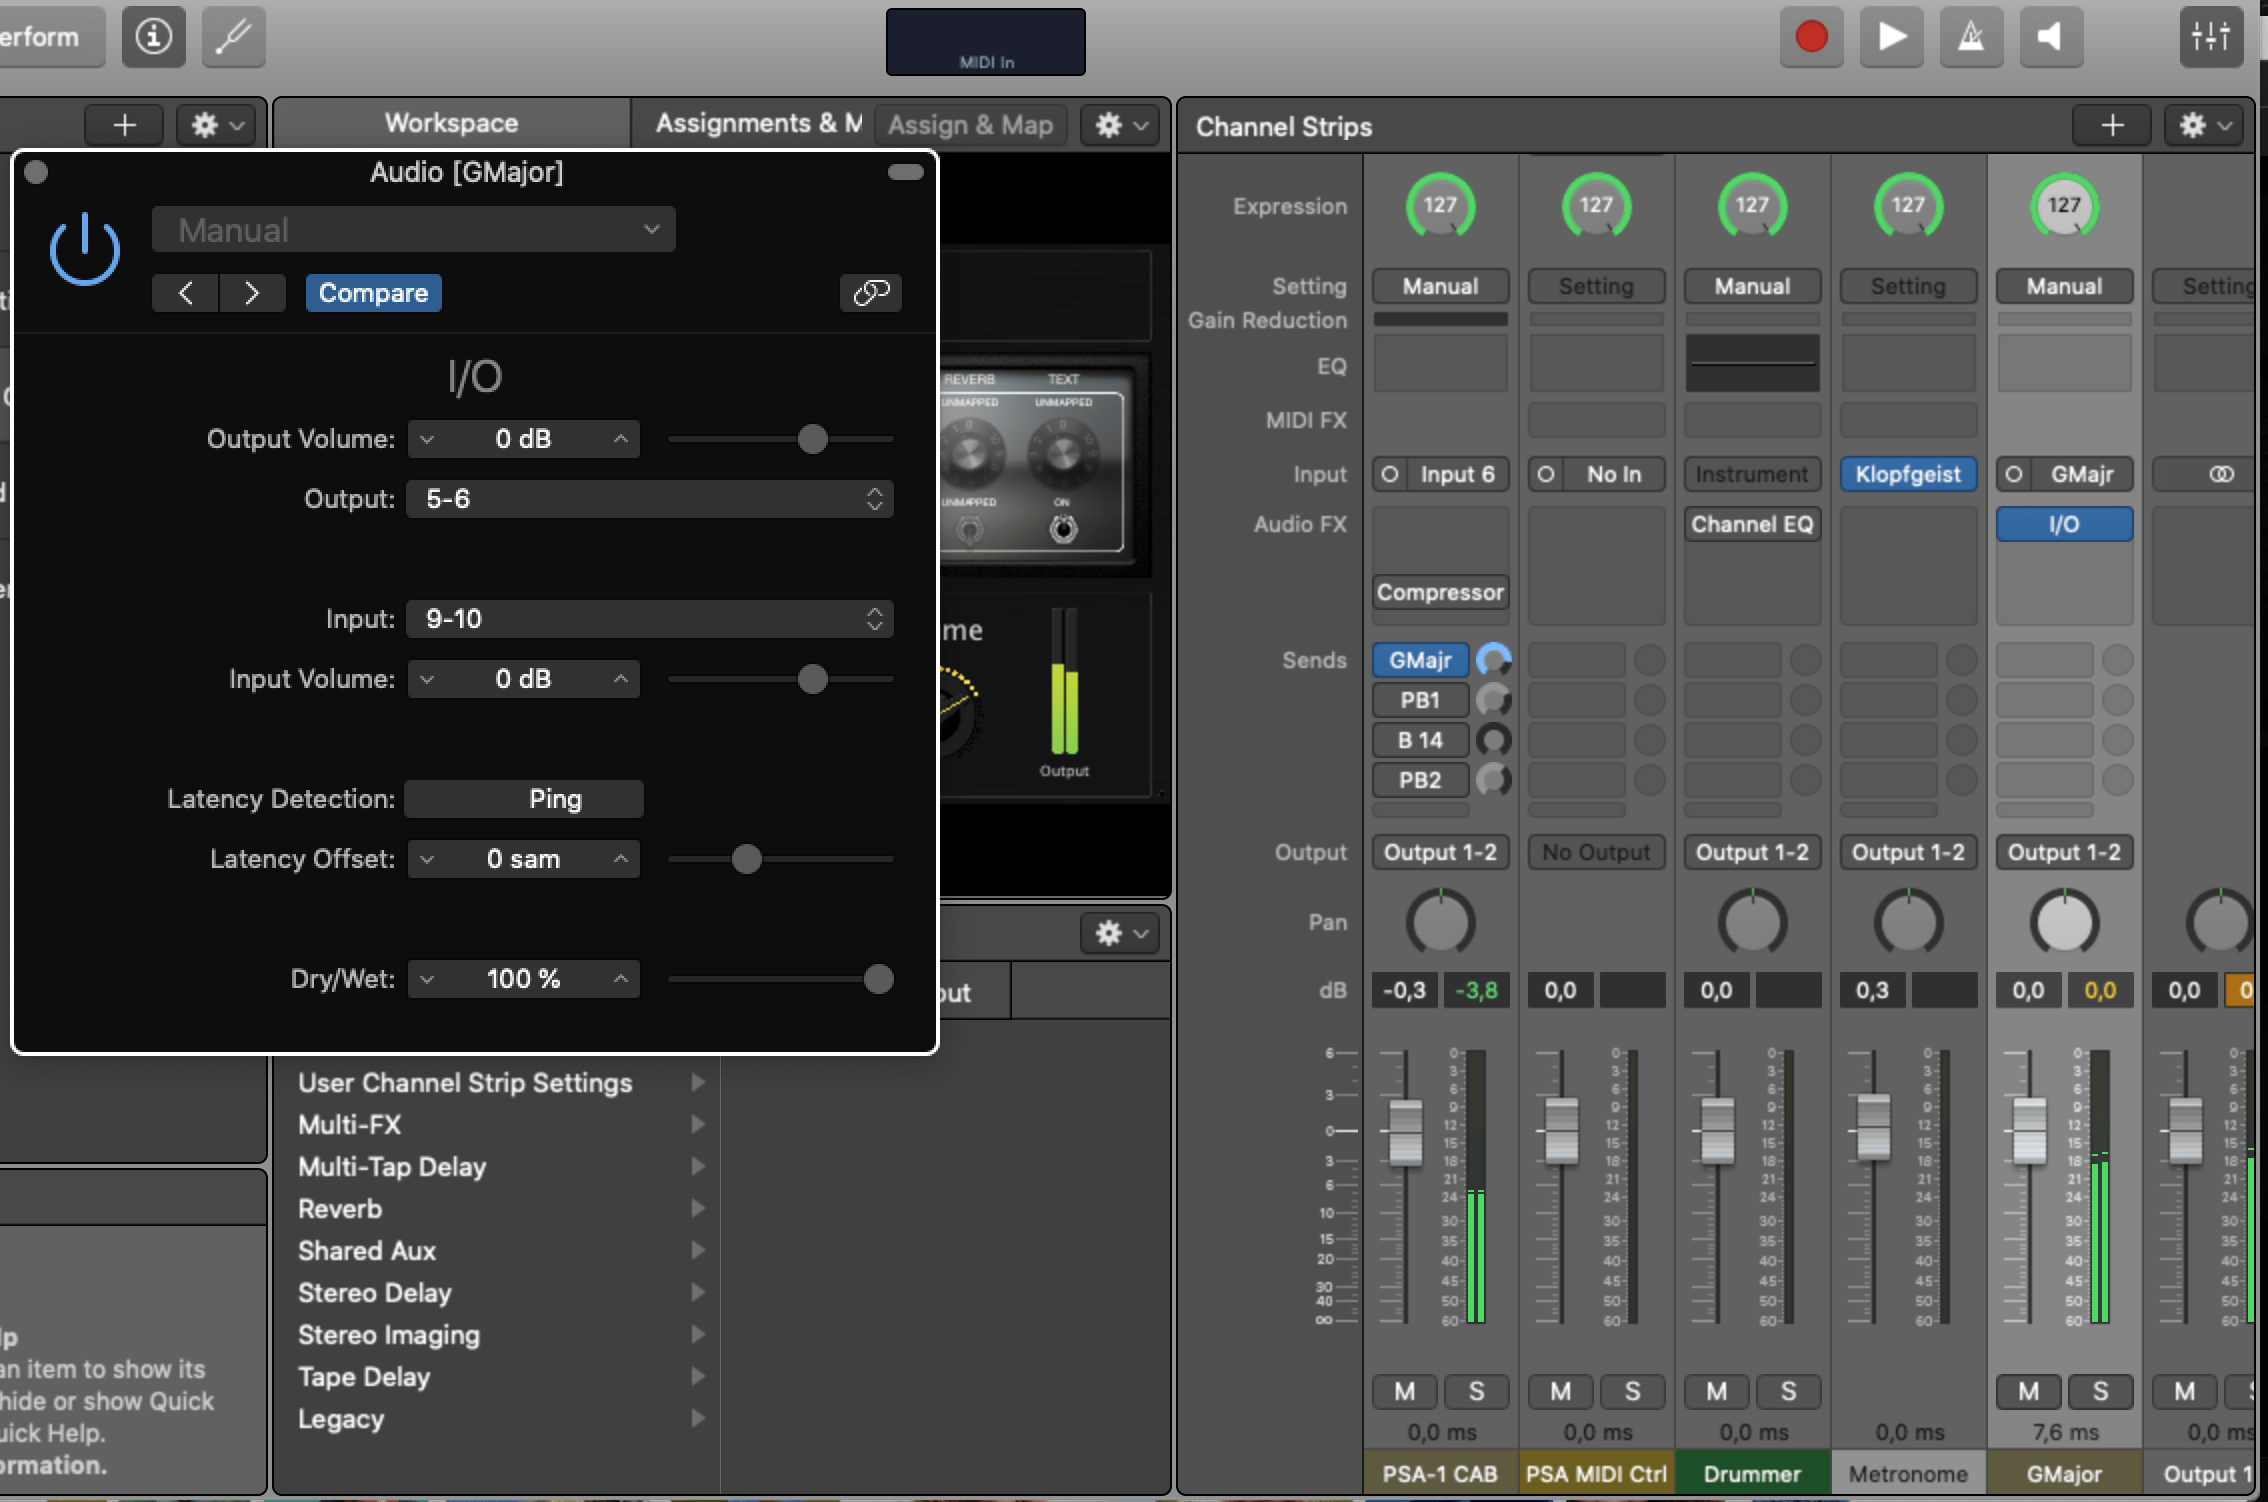Click the info icon near Perform
2268x1502 pixels.
152,37
